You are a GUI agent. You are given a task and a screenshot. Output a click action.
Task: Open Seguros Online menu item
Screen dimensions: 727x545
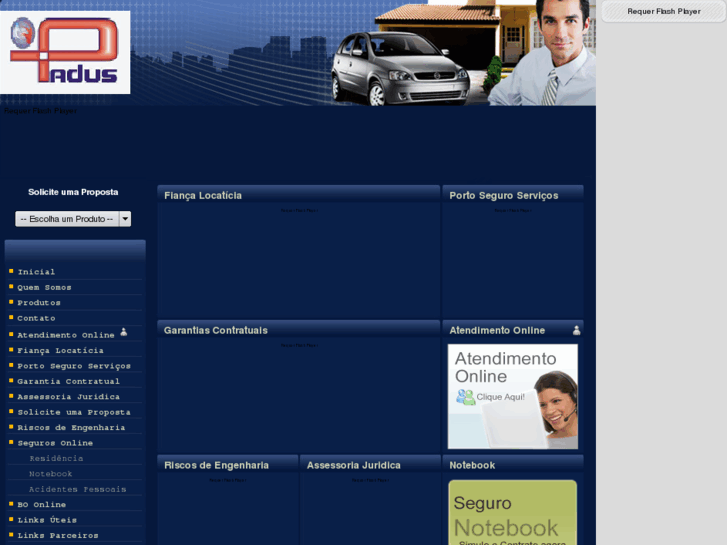55,443
